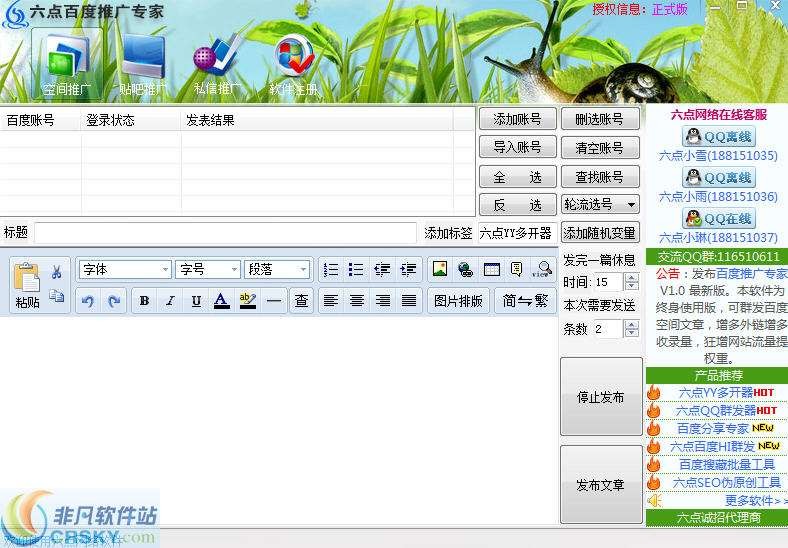This screenshot has height=548, width=788.
Task: Increase the 条数 post count
Action: (631, 324)
